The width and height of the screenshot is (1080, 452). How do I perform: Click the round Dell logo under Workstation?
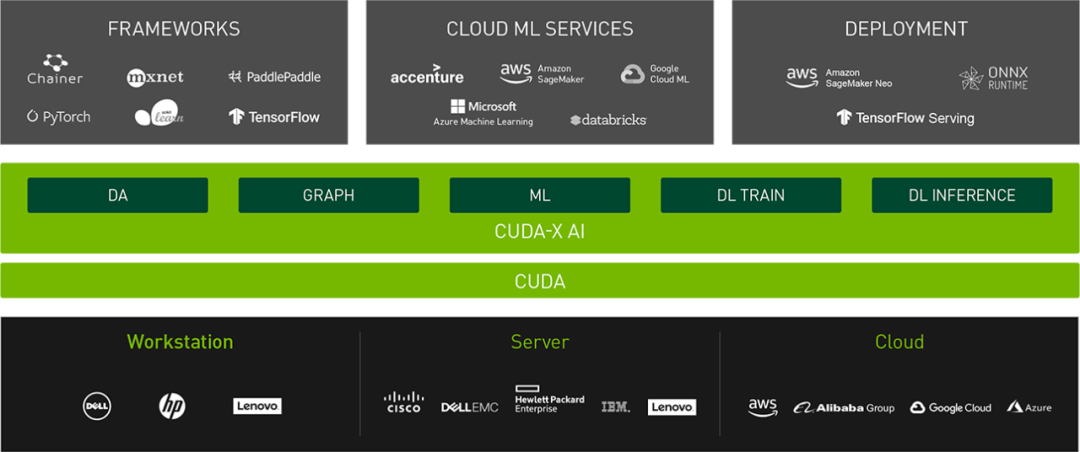(x=97, y=406)
